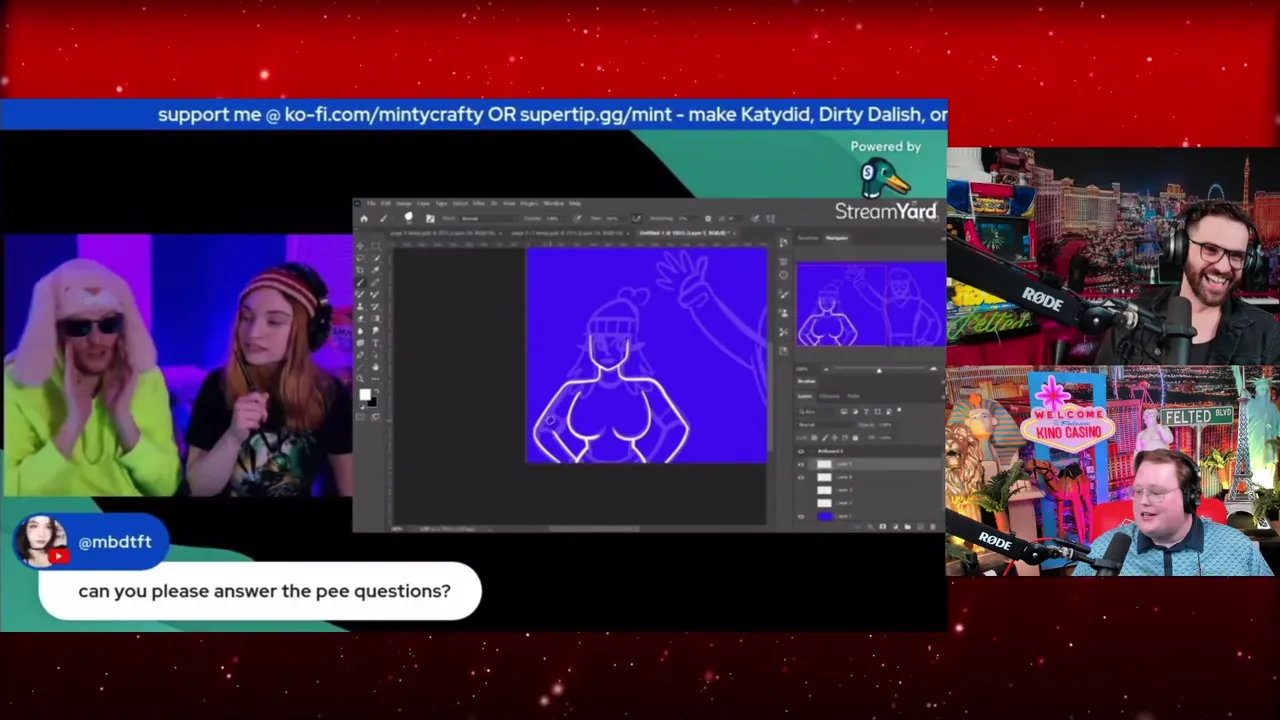Switch to Untitled-3 document tab
This screenshot has width=1280, height=720.
pos(685,233)
